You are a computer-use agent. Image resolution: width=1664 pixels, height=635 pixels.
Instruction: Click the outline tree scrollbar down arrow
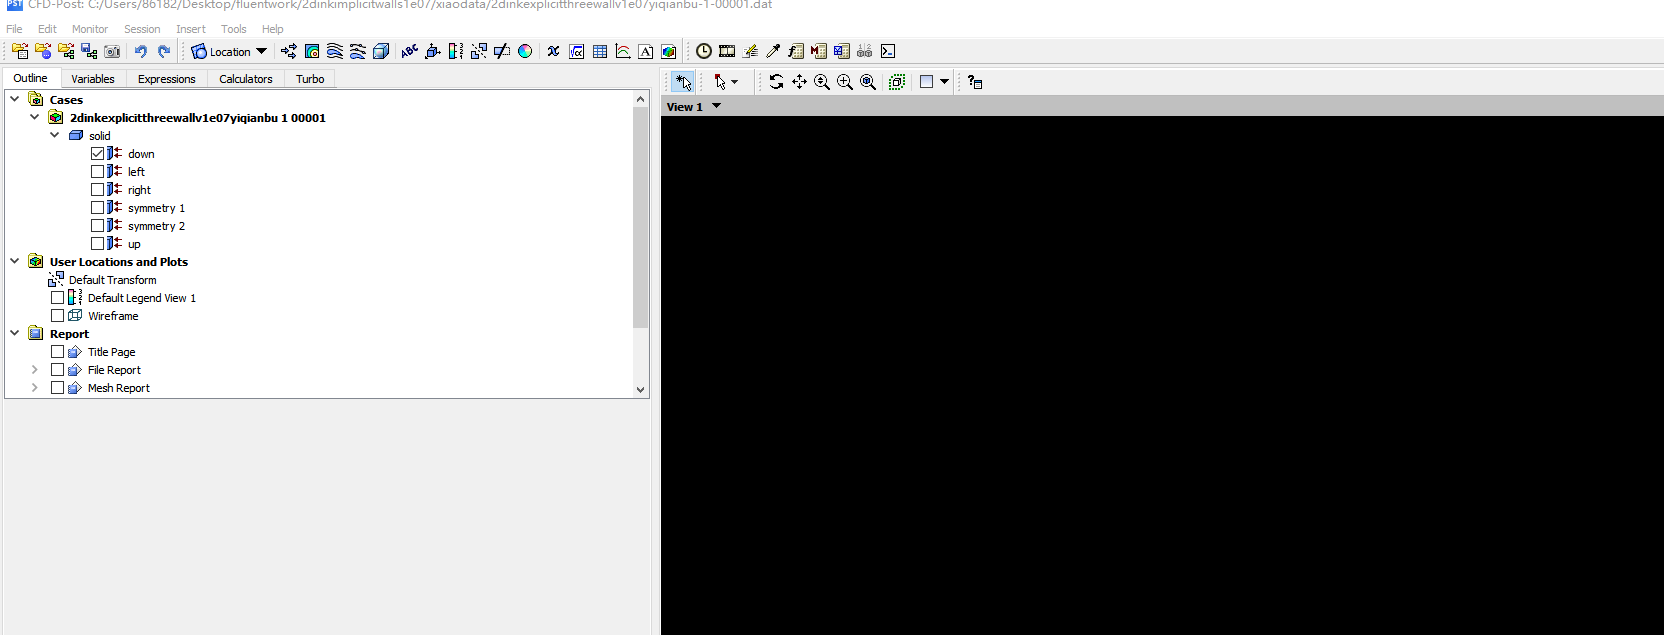point(641,390)
